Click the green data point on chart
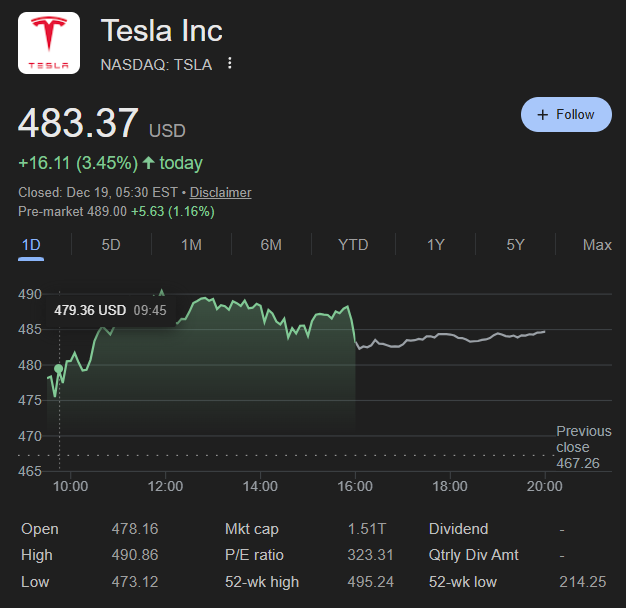Image resolution: width=626 pixels, height=608 pixels. (59, 369)
